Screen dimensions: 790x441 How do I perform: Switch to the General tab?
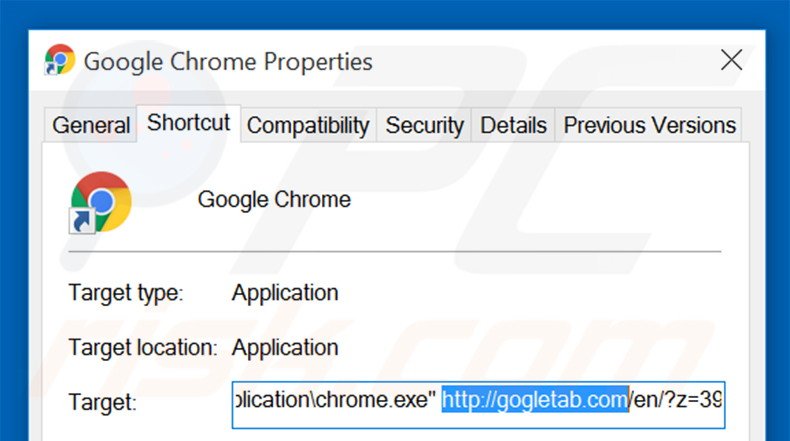tap(91, 126)
